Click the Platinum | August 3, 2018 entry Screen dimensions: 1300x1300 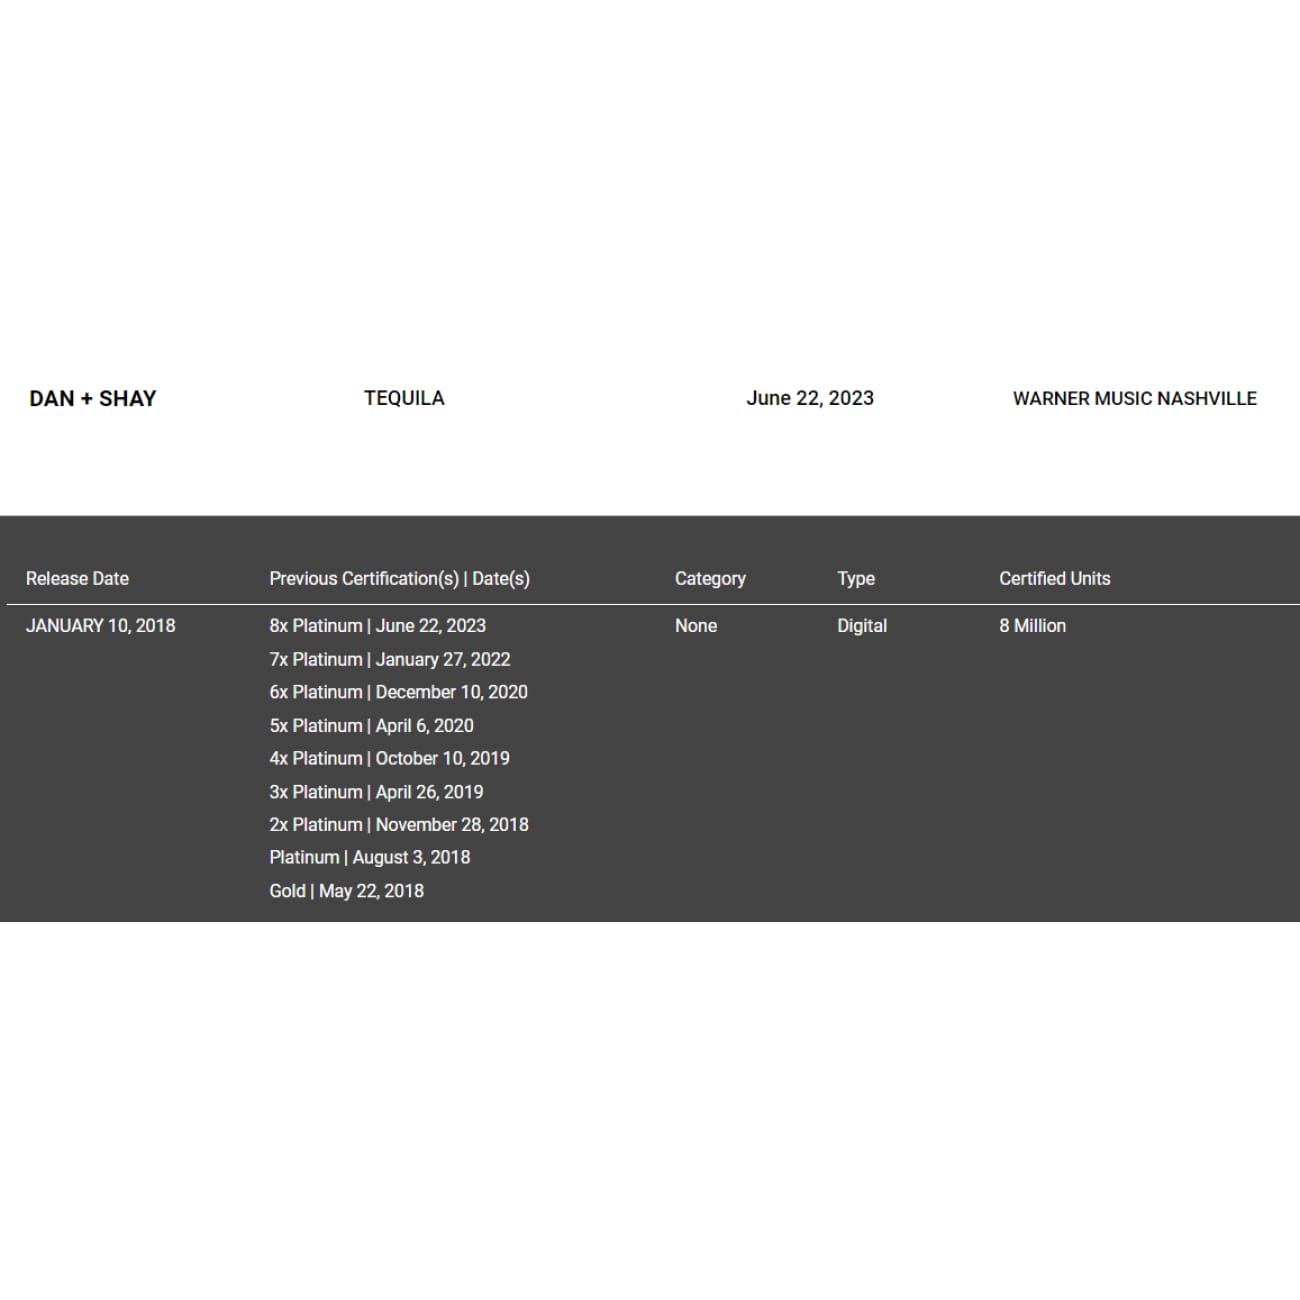point(370,858)
